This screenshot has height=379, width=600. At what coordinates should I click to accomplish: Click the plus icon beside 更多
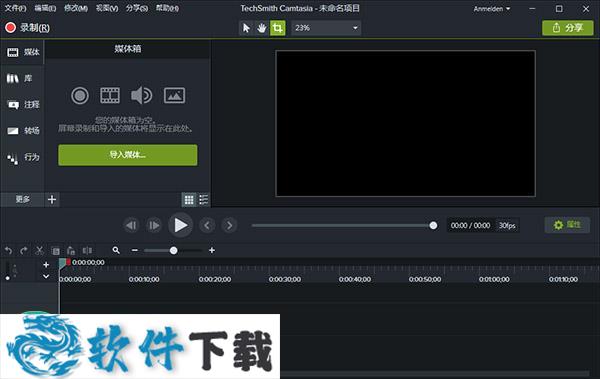click(52, 199)
